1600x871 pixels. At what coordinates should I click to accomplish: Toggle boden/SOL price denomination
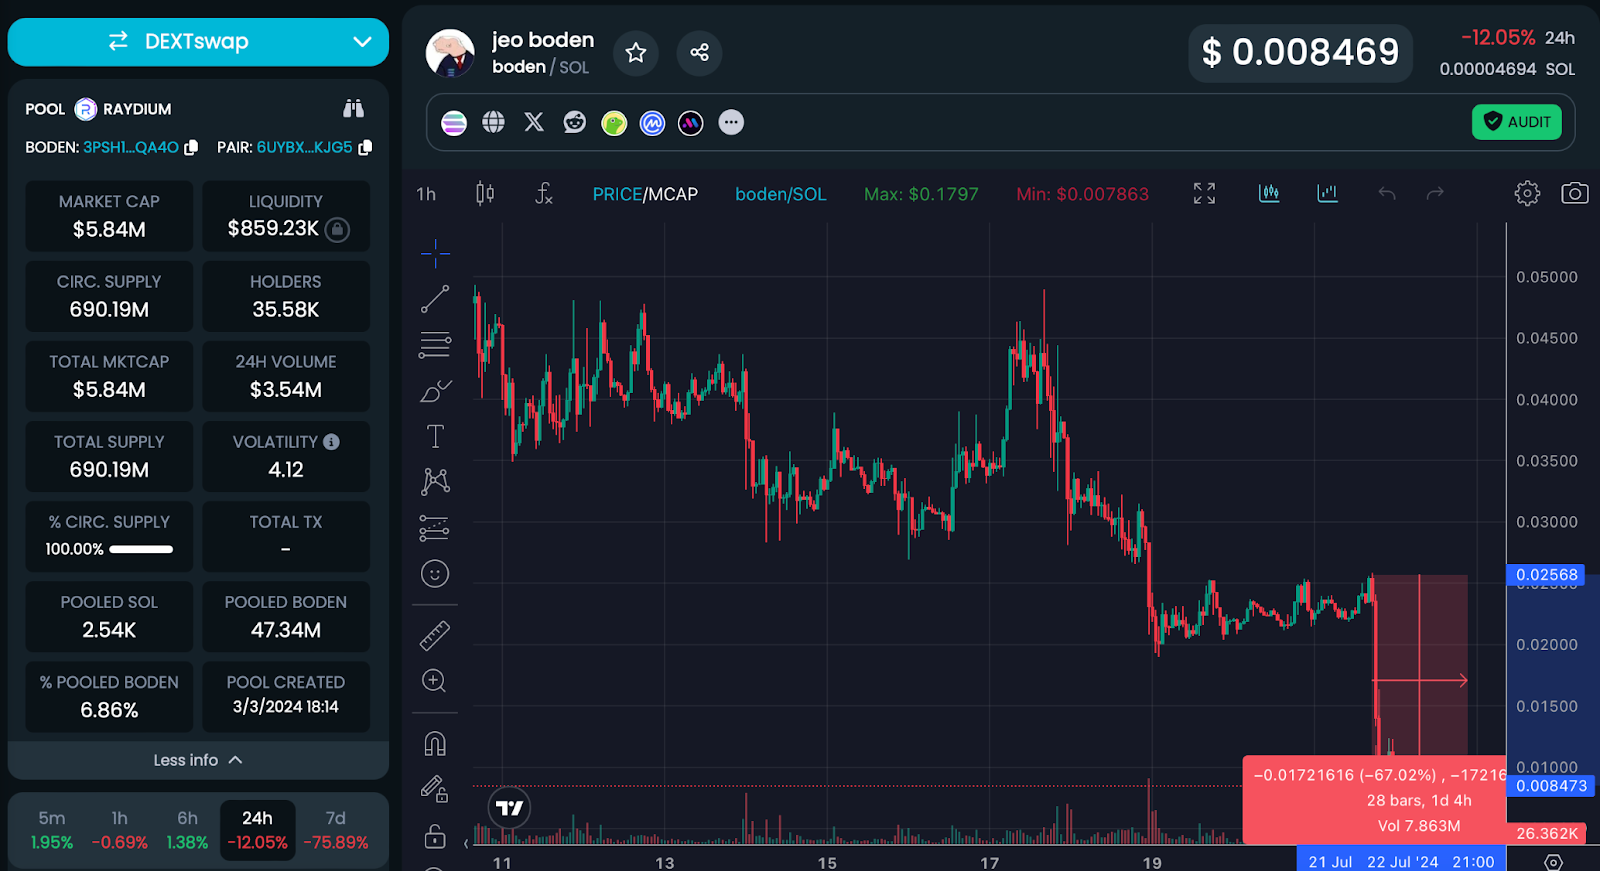coord(781,194)
